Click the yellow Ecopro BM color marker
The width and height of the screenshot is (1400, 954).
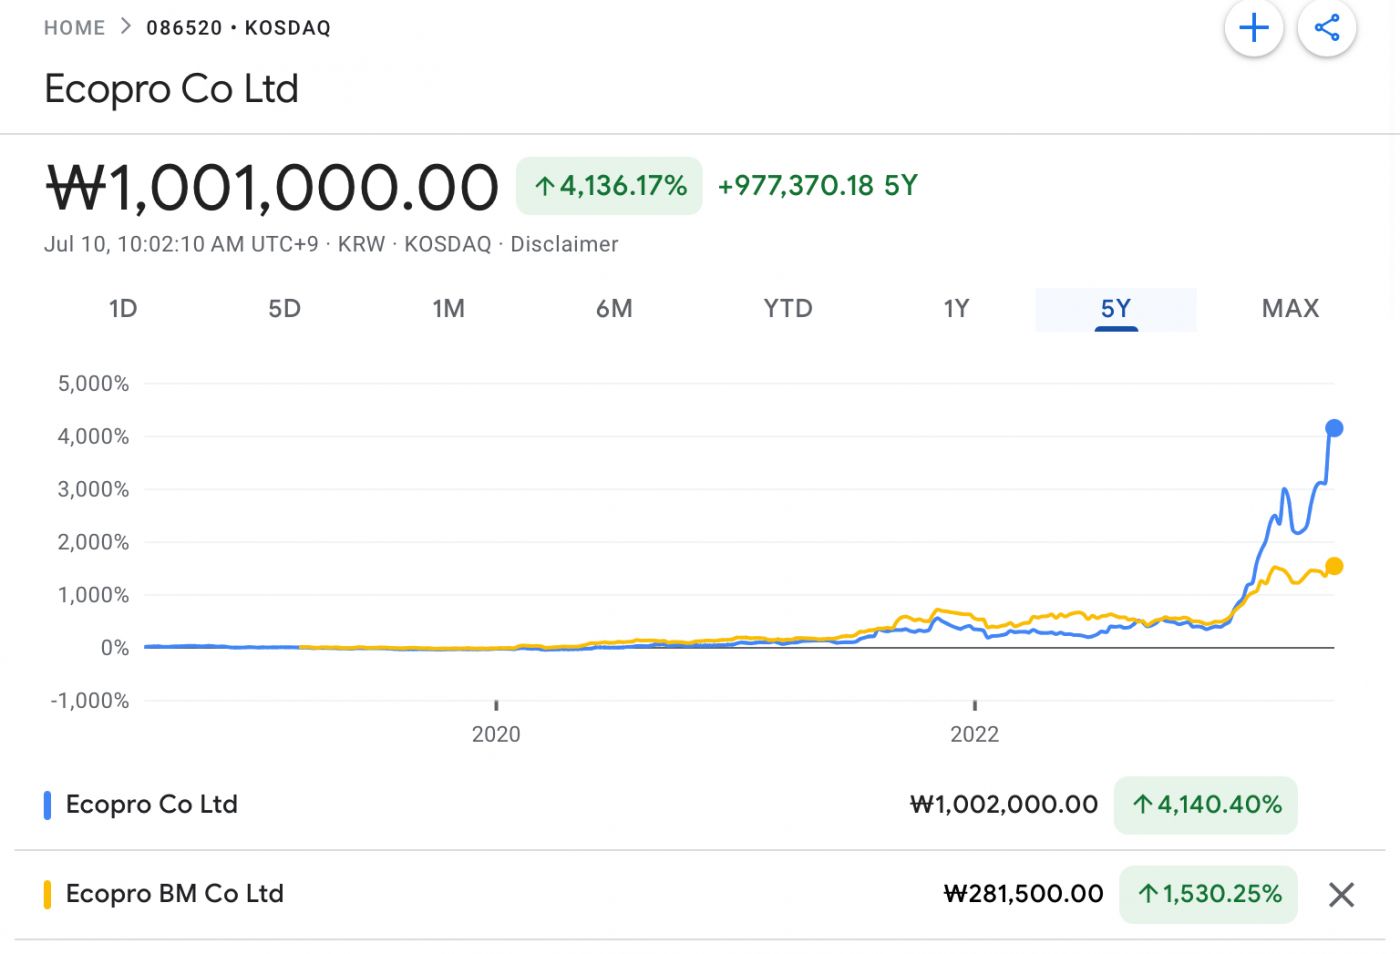pos(47,894)
